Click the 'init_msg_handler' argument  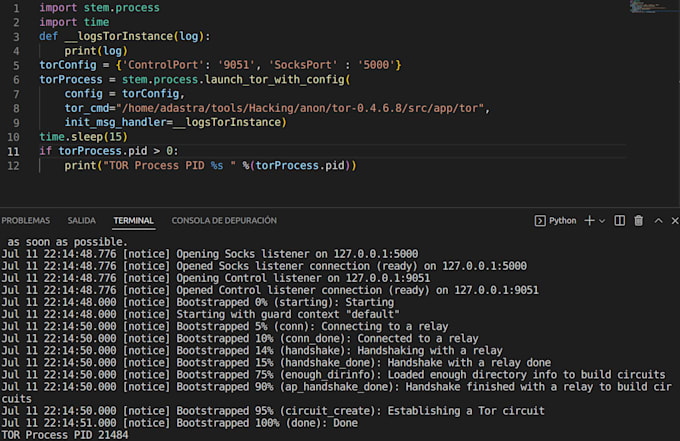[115, 122]
